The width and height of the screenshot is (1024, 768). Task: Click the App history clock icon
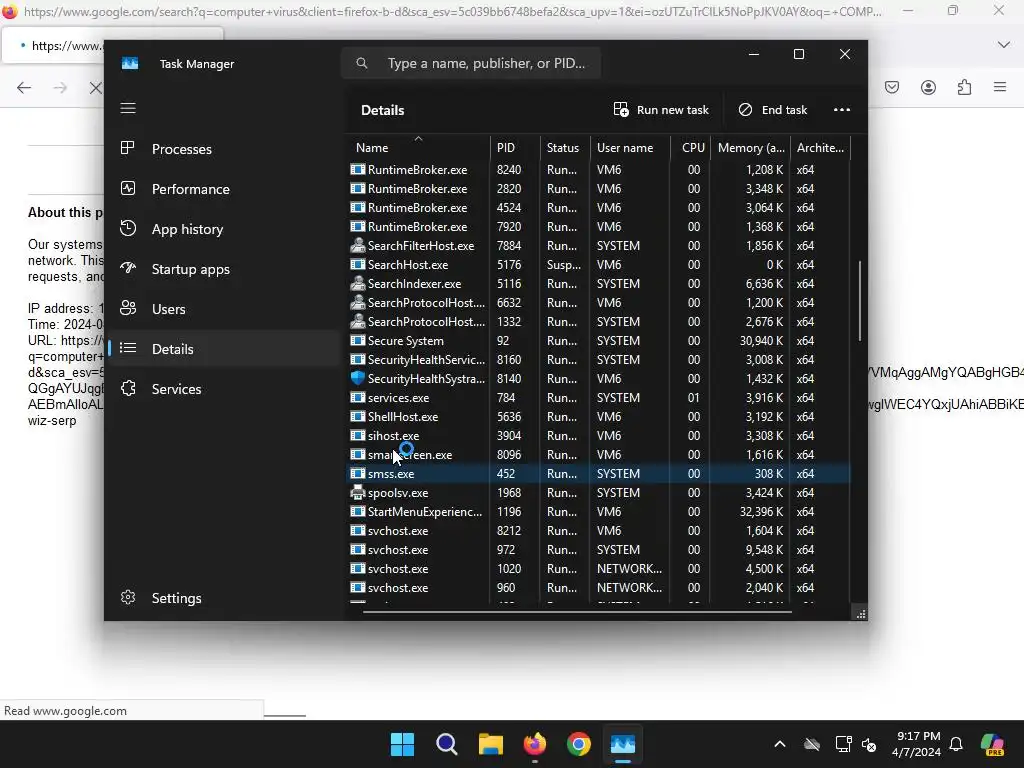tap(128, 228)
